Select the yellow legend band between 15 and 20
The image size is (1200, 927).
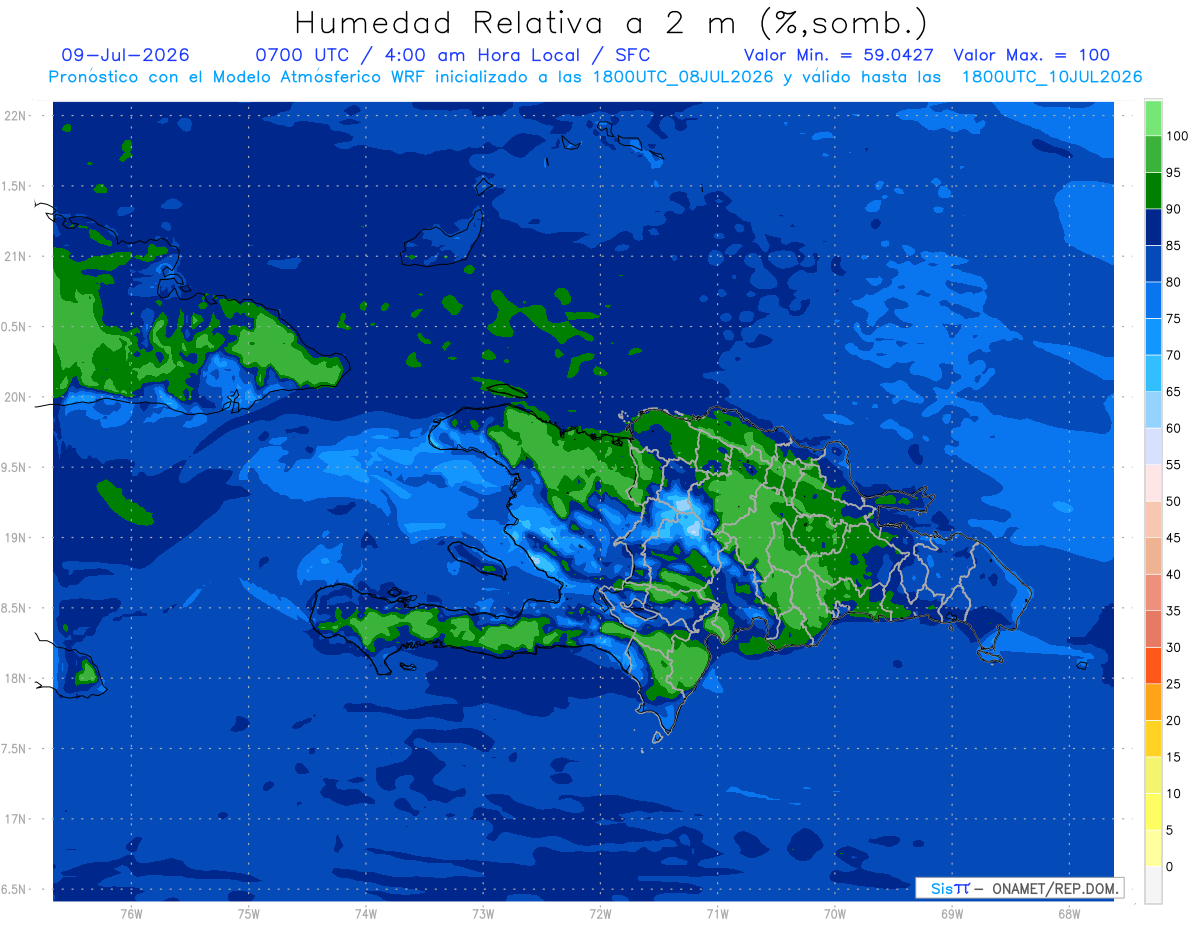(1153, 738)
